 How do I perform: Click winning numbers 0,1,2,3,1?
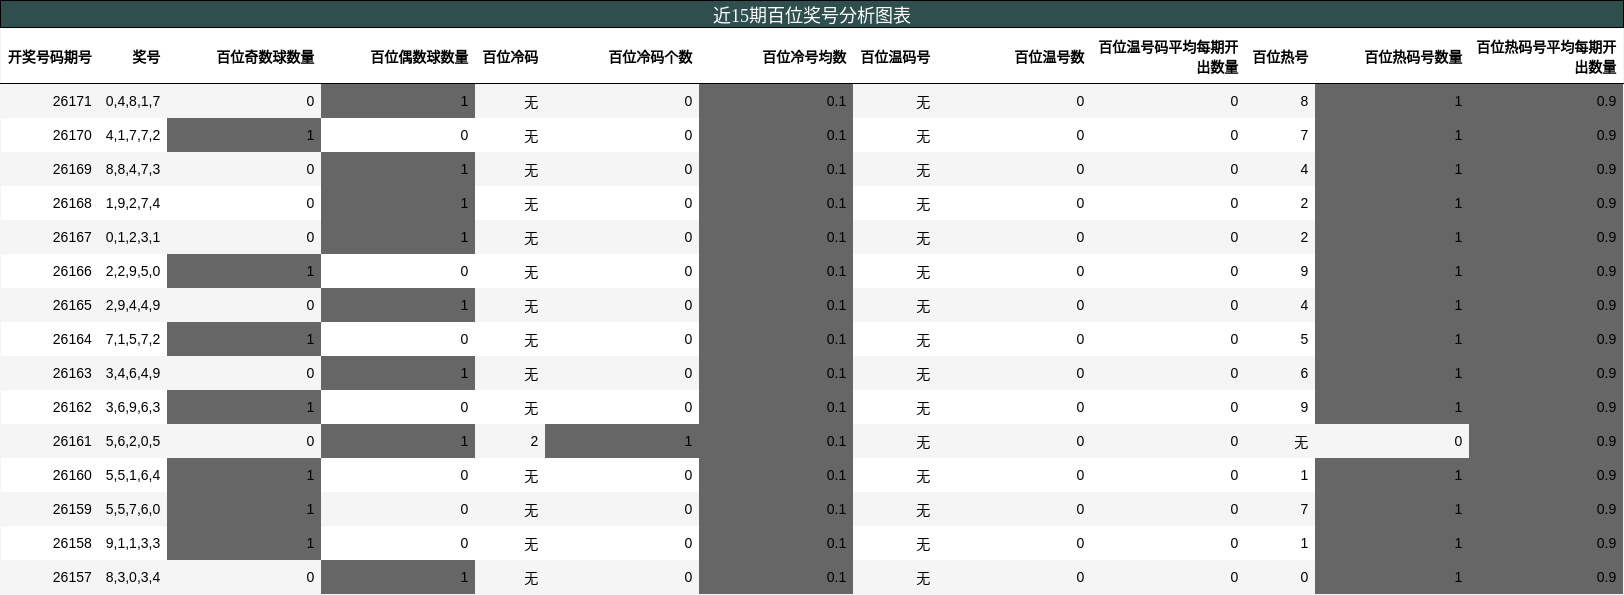pyautogui.click(x=133, y=237)
